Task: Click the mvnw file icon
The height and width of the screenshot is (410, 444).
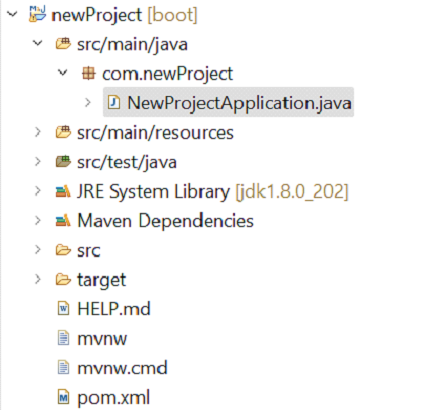Action: (63, 338)
